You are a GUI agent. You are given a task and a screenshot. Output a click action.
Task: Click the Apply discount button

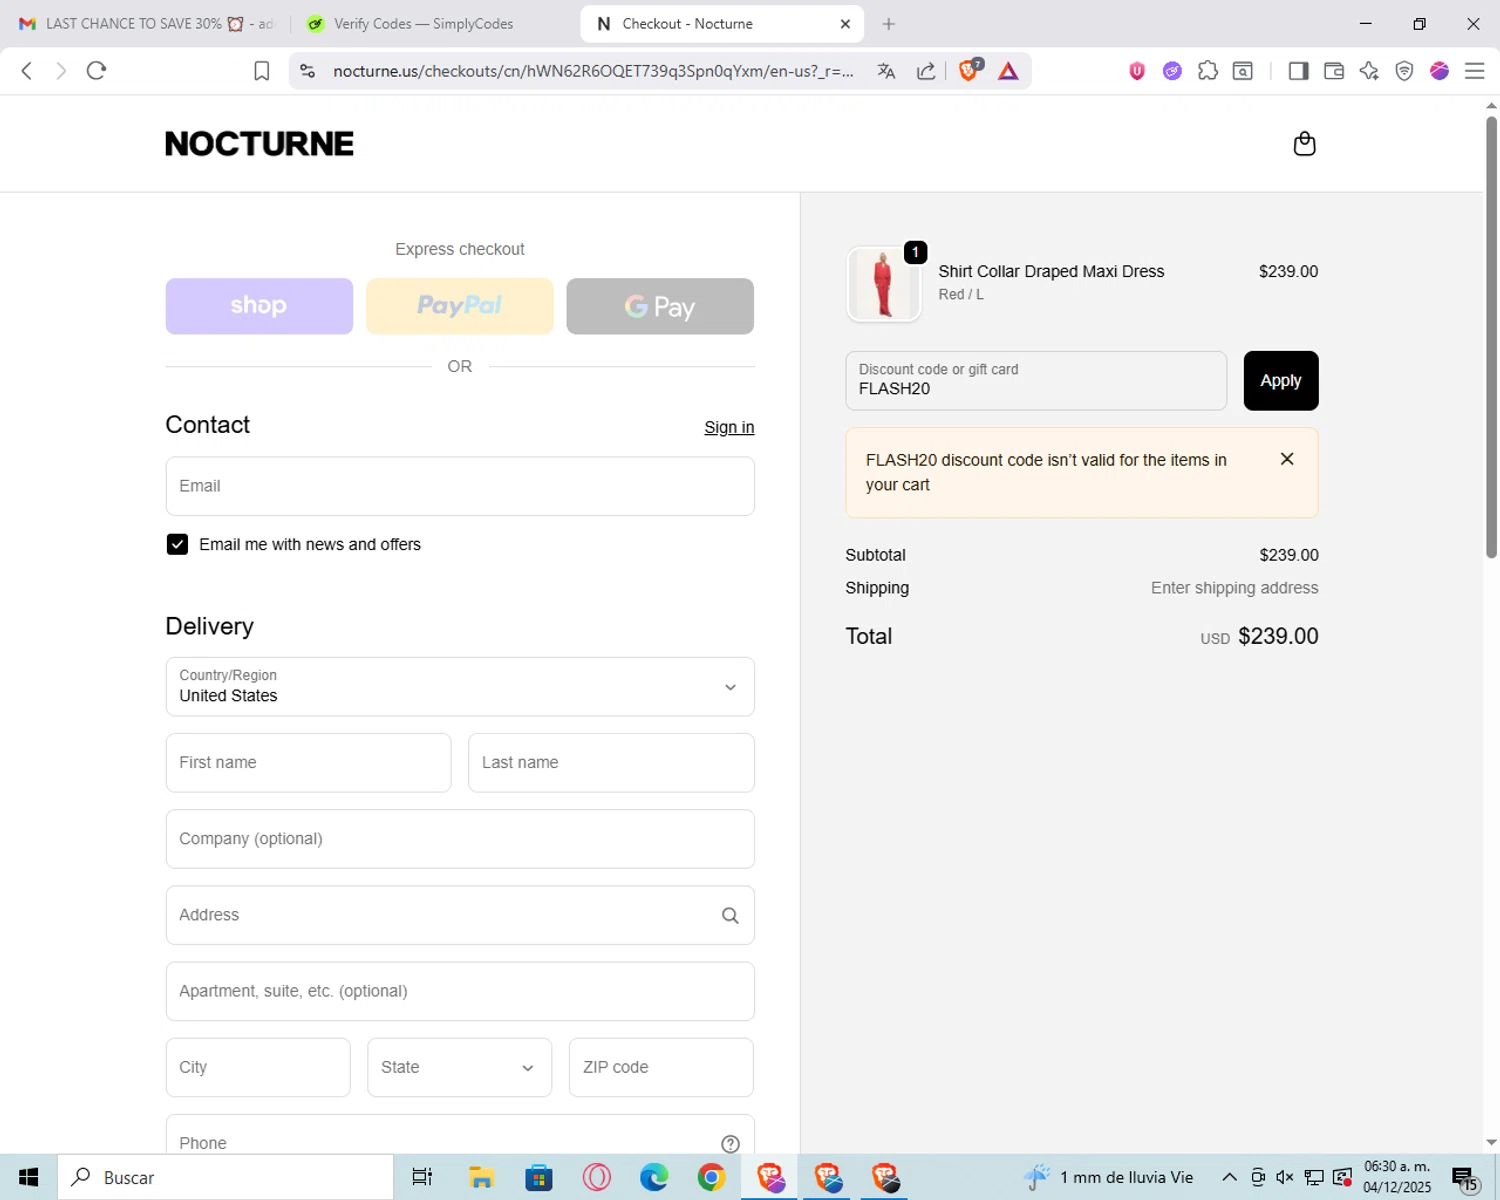coord(1281,380)
